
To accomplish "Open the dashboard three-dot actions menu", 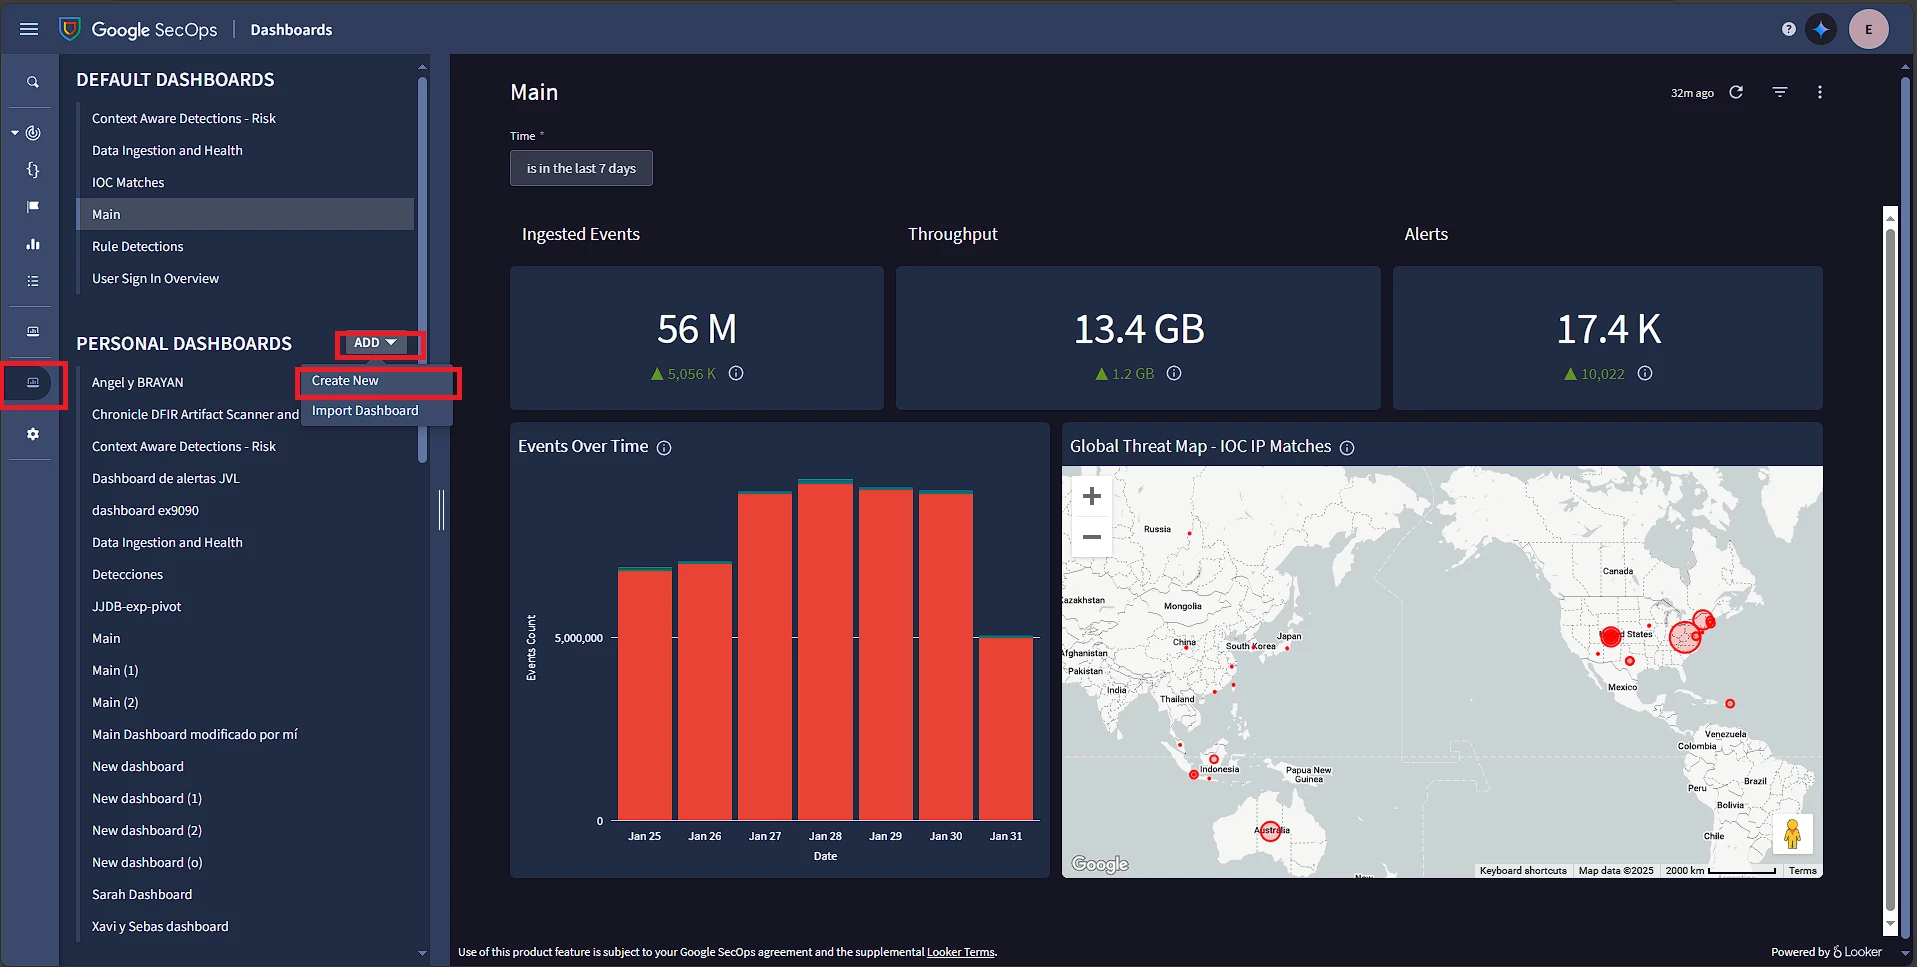I will click(1820, 92).
